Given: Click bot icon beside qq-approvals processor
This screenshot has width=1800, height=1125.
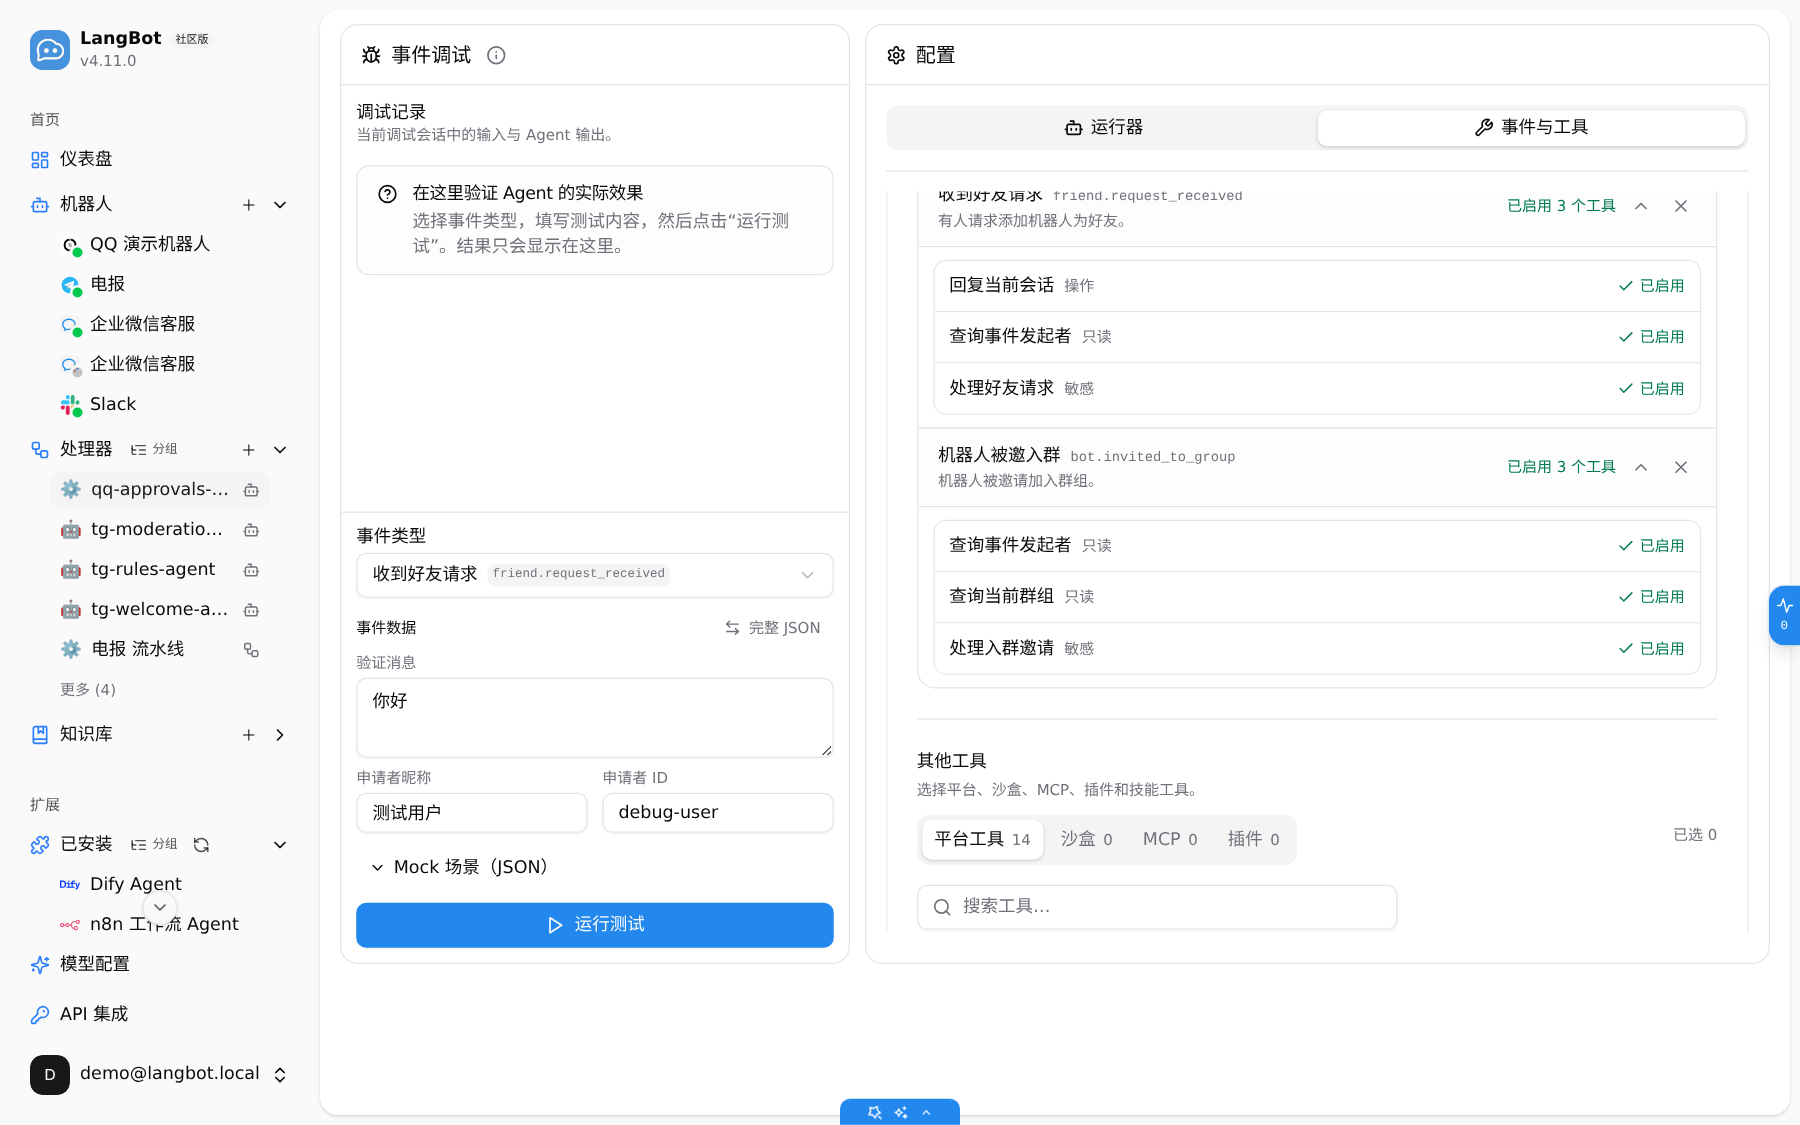Looking at the screenshot, I should pos(252,490).
